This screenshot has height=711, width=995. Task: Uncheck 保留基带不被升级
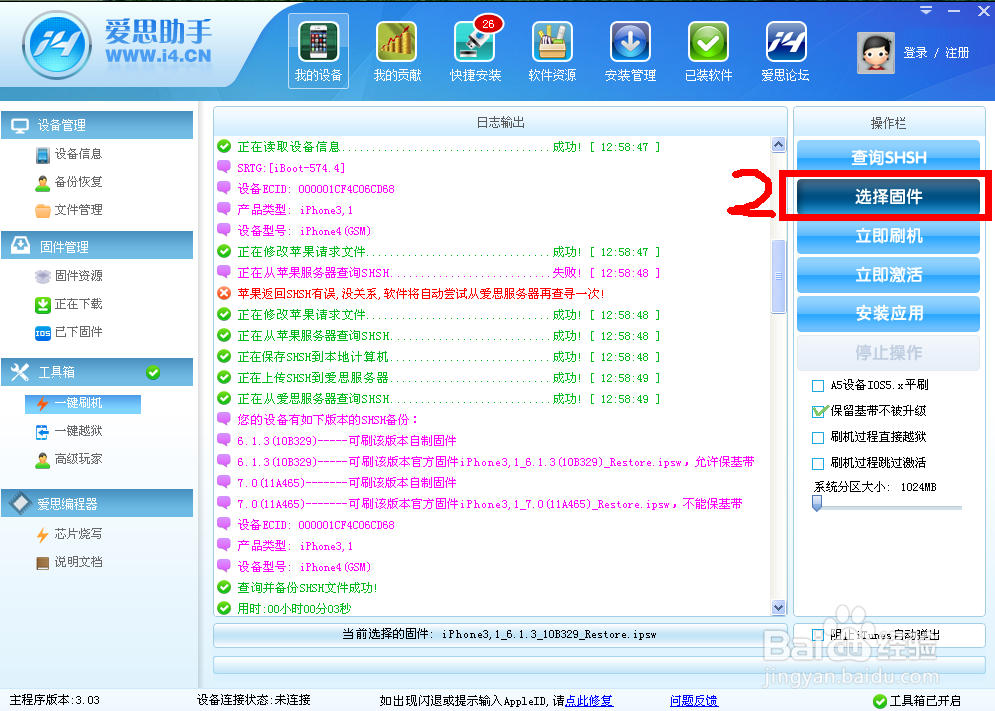pos(816,410)
